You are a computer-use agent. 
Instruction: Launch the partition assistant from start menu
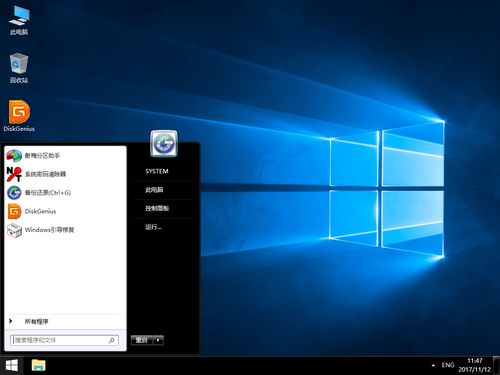[65, 155]
